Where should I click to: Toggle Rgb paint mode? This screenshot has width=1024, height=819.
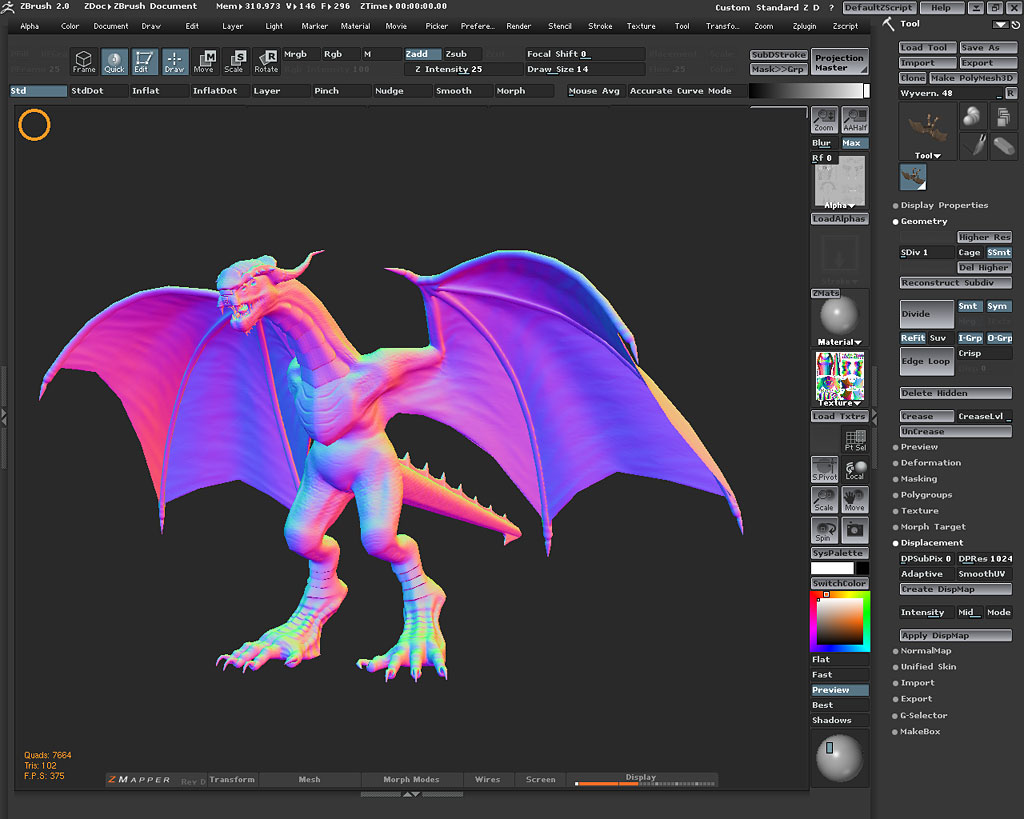coord(341,54)
